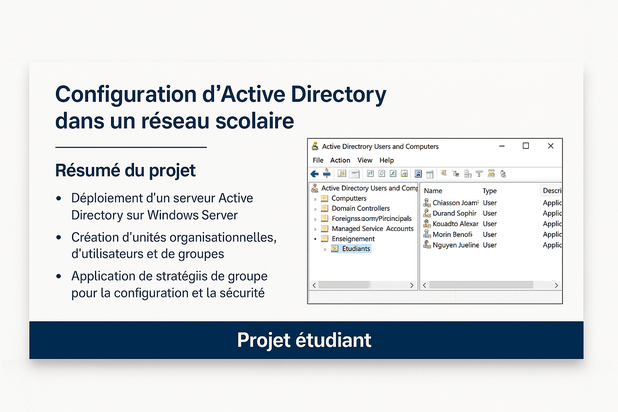This screenshot has width=618, height=412.
Task: Click the list pane horizontal scrollbar thumb
Action: (481, 285)
